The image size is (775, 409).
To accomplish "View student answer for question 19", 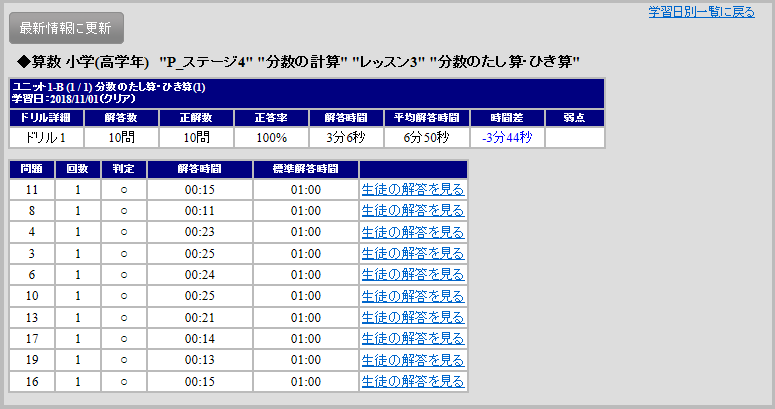I will (x=413, y=360).
